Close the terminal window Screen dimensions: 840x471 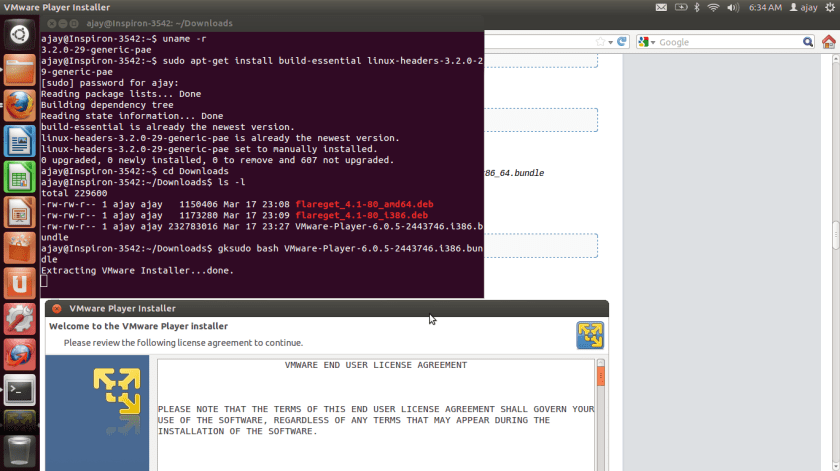(x=51, y=24)
